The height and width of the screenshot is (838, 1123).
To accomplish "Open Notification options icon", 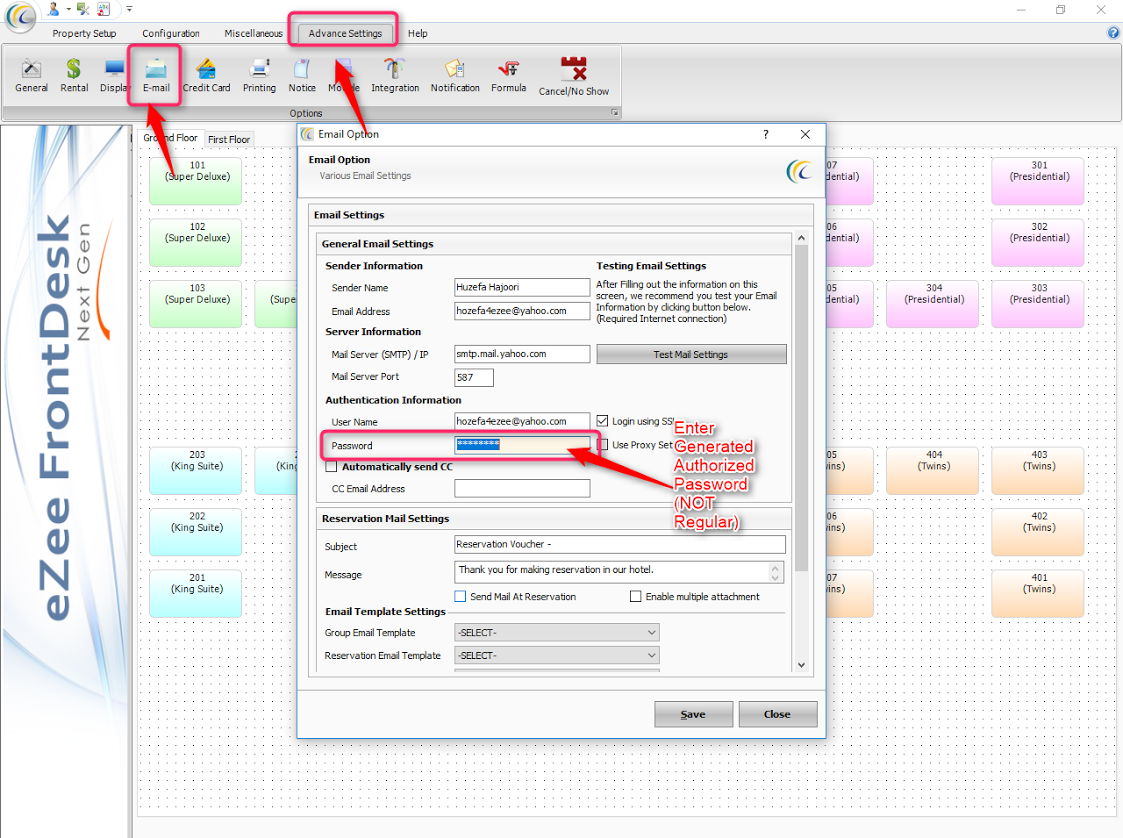I will tap(455, 76).
